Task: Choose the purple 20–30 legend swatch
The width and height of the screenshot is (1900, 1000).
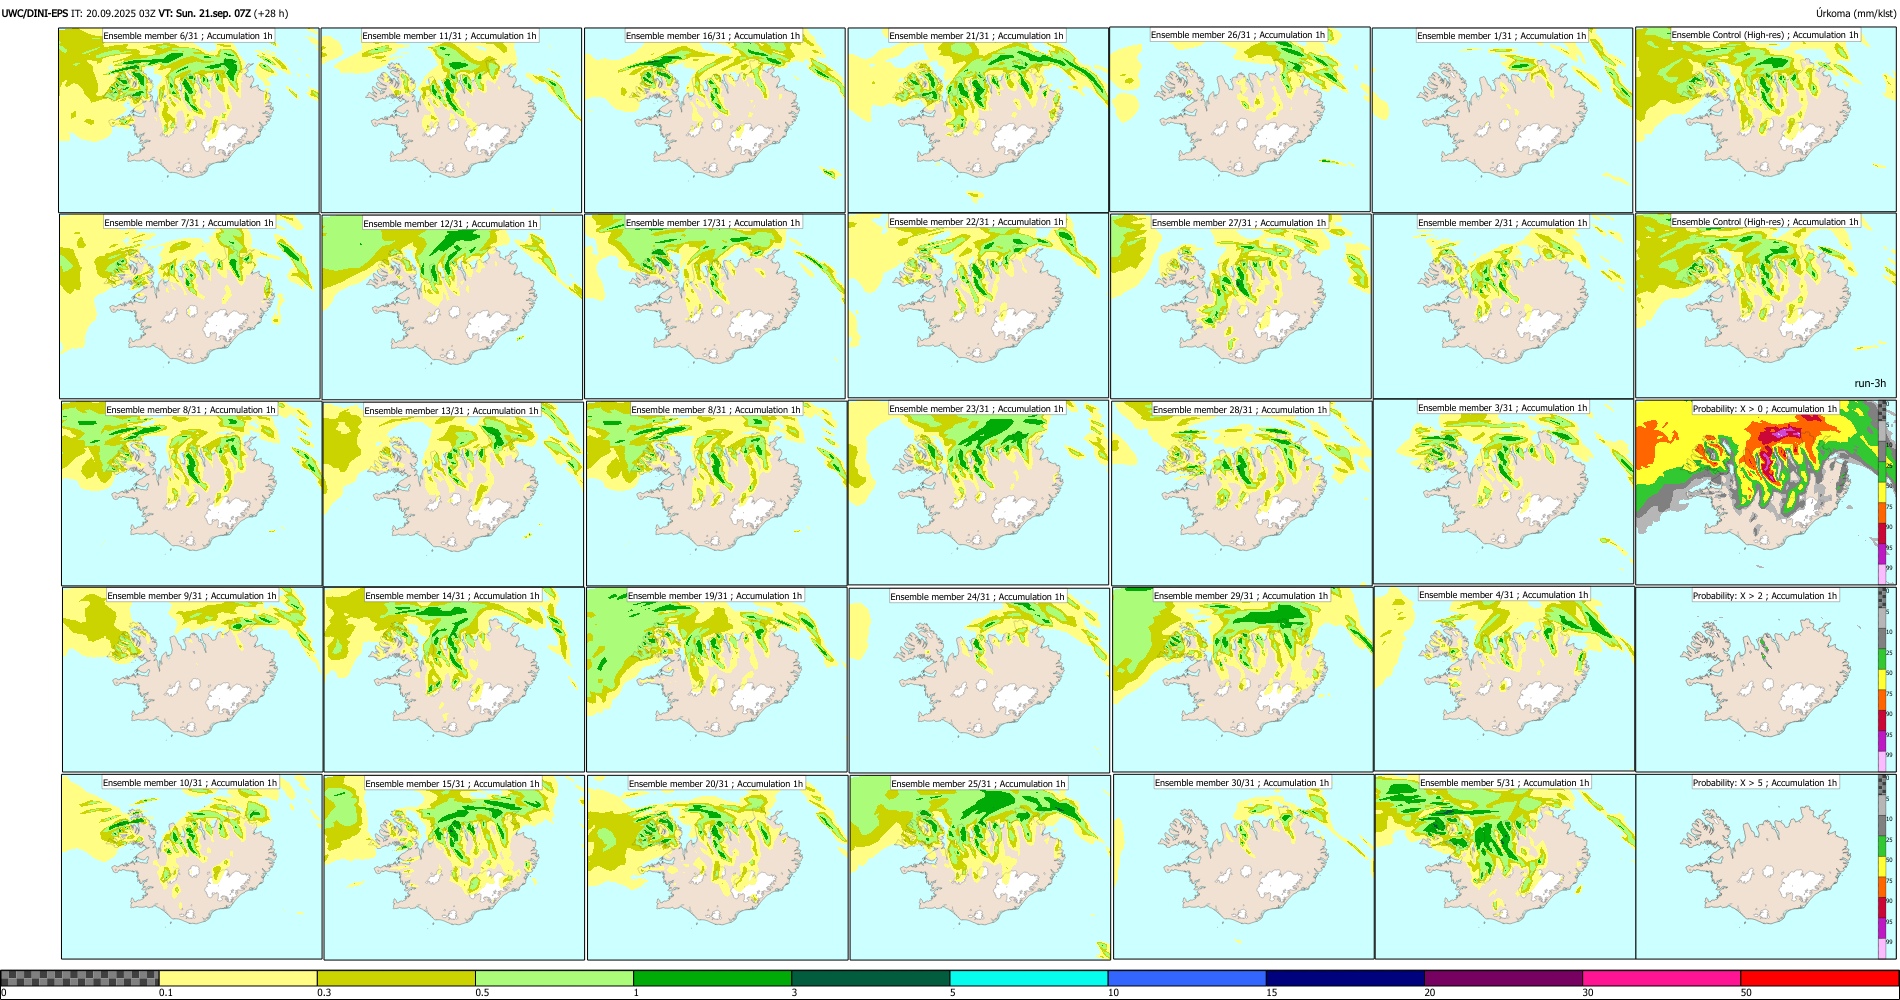Action: pos(1503,978)
